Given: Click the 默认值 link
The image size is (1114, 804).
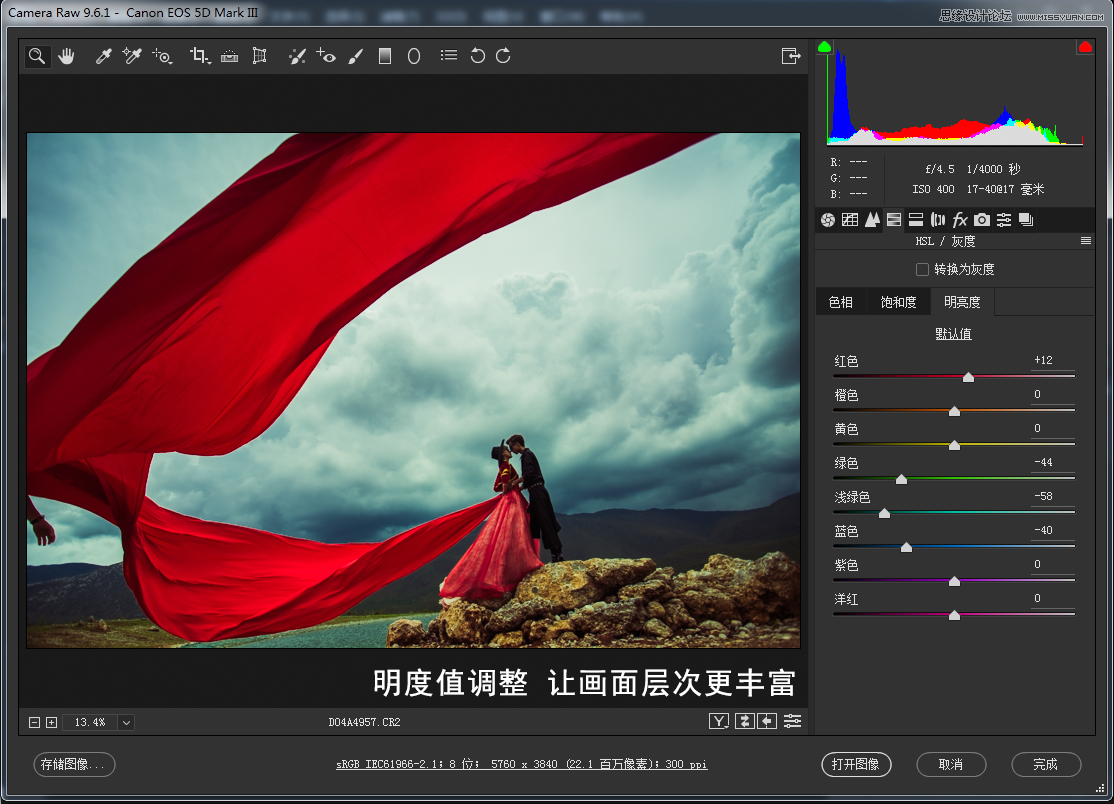Looking at the screenshot, I should 953,334.
